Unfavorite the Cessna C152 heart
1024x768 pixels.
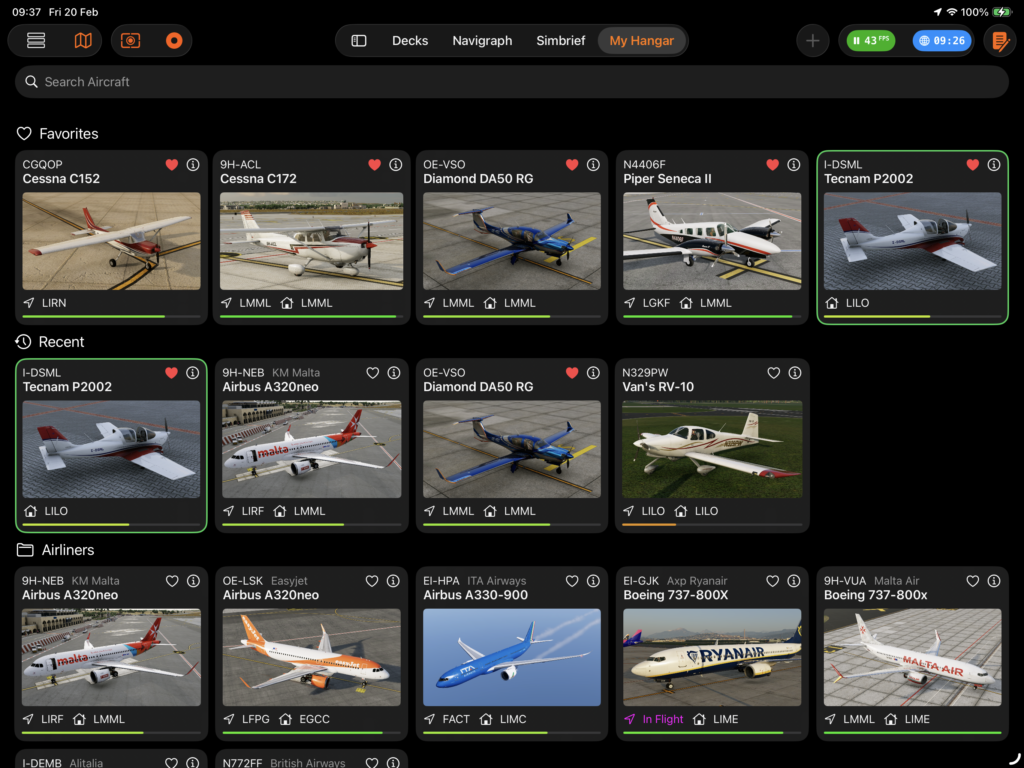point(171,165)
